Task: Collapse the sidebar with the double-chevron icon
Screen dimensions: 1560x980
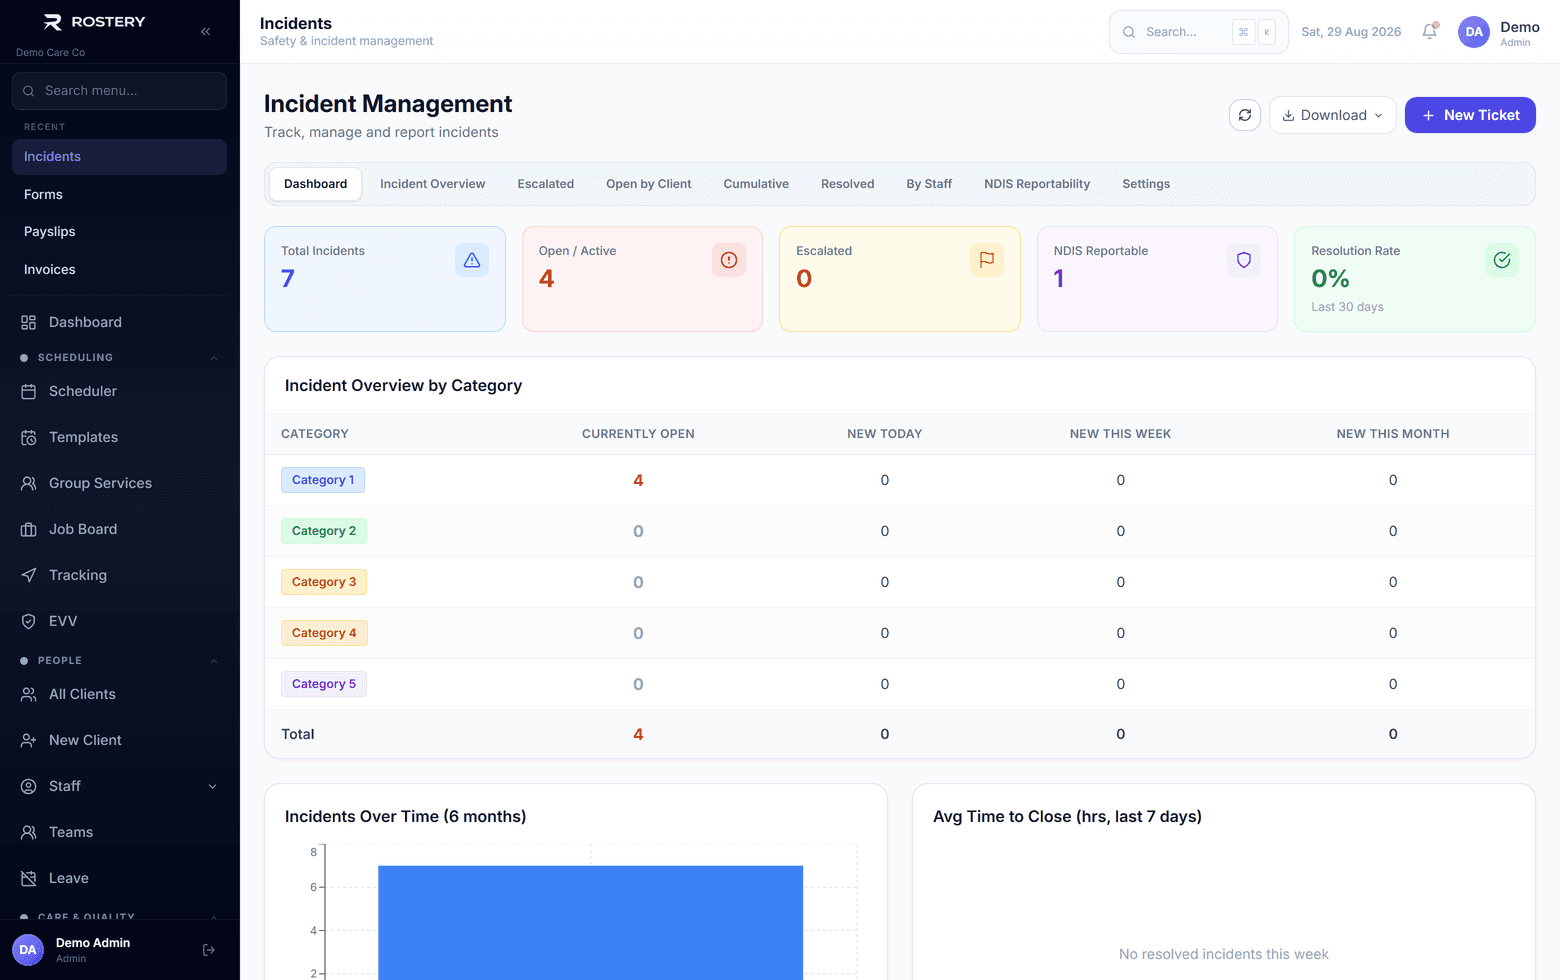Action: (x=205, y=32)
